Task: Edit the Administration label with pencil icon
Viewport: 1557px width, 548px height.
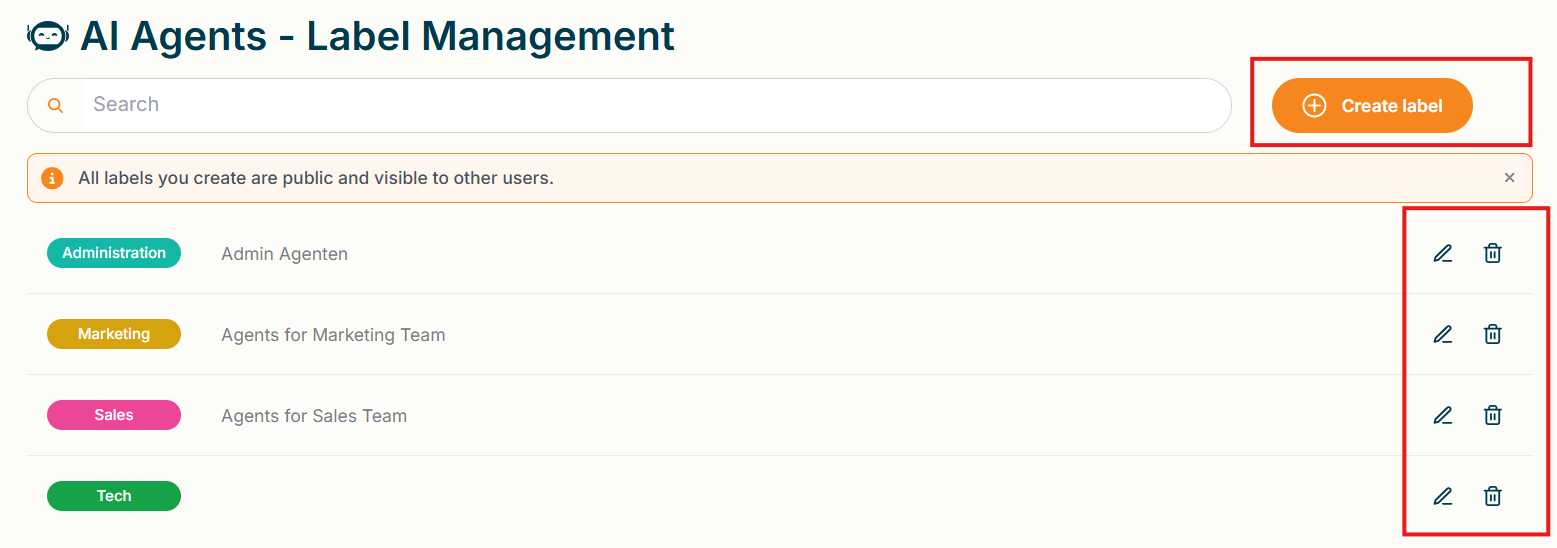Action: click(1442, 253)
